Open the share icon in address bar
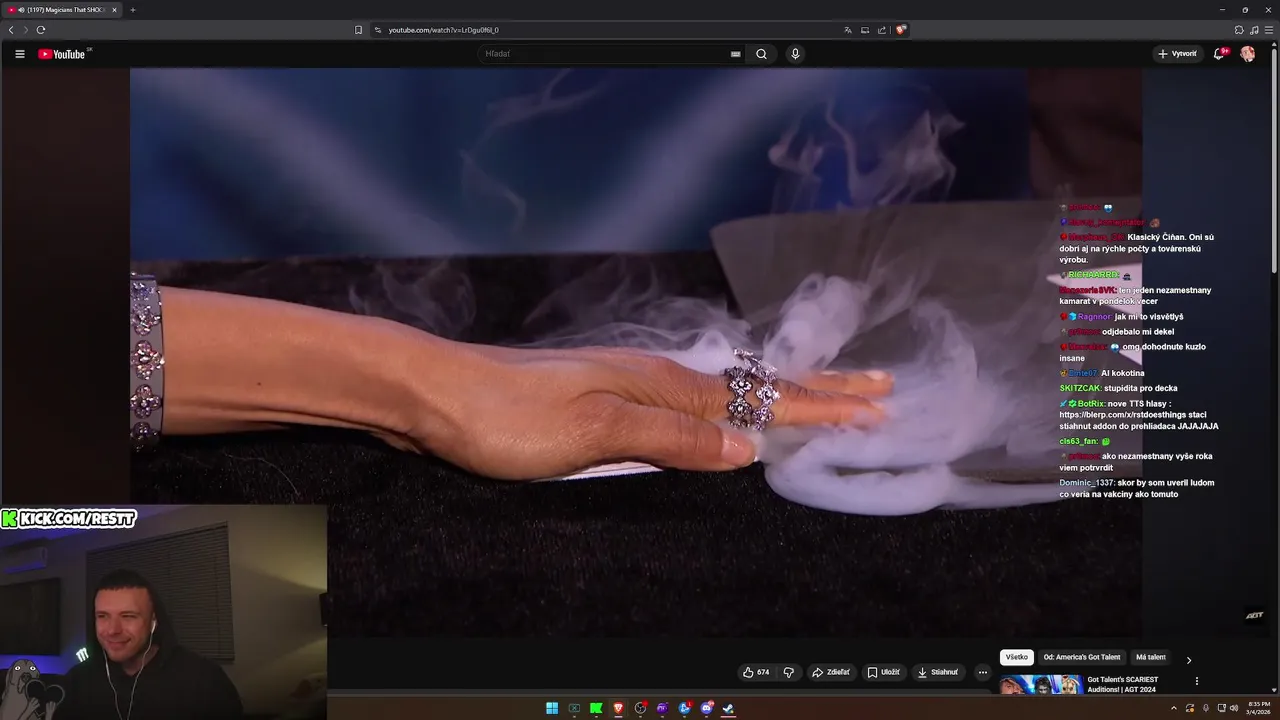The height and width of the screenshot is (720, 1280). click(882, 30)
